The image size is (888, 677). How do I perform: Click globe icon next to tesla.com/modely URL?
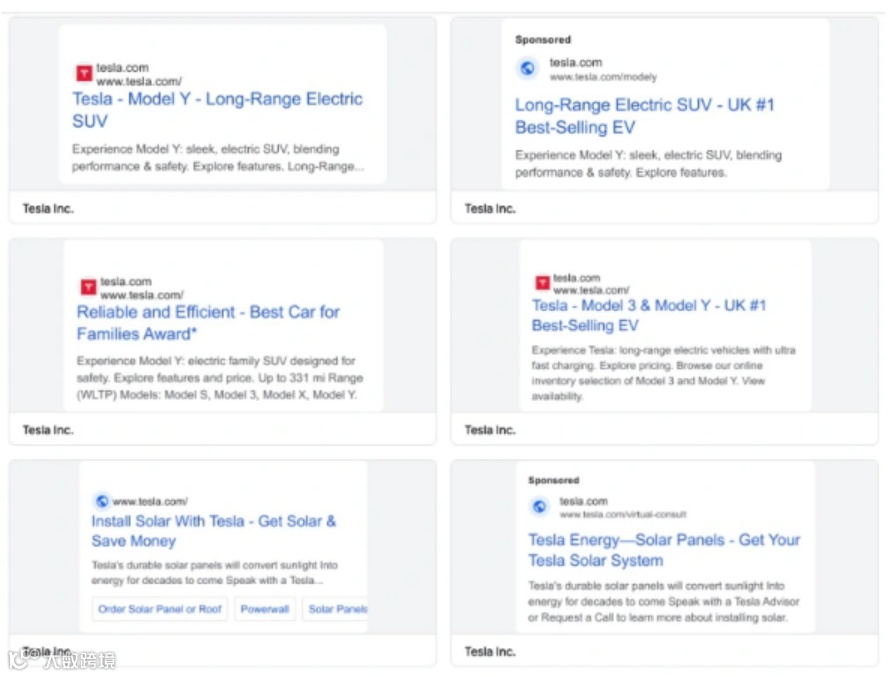[x=527, y=68]
